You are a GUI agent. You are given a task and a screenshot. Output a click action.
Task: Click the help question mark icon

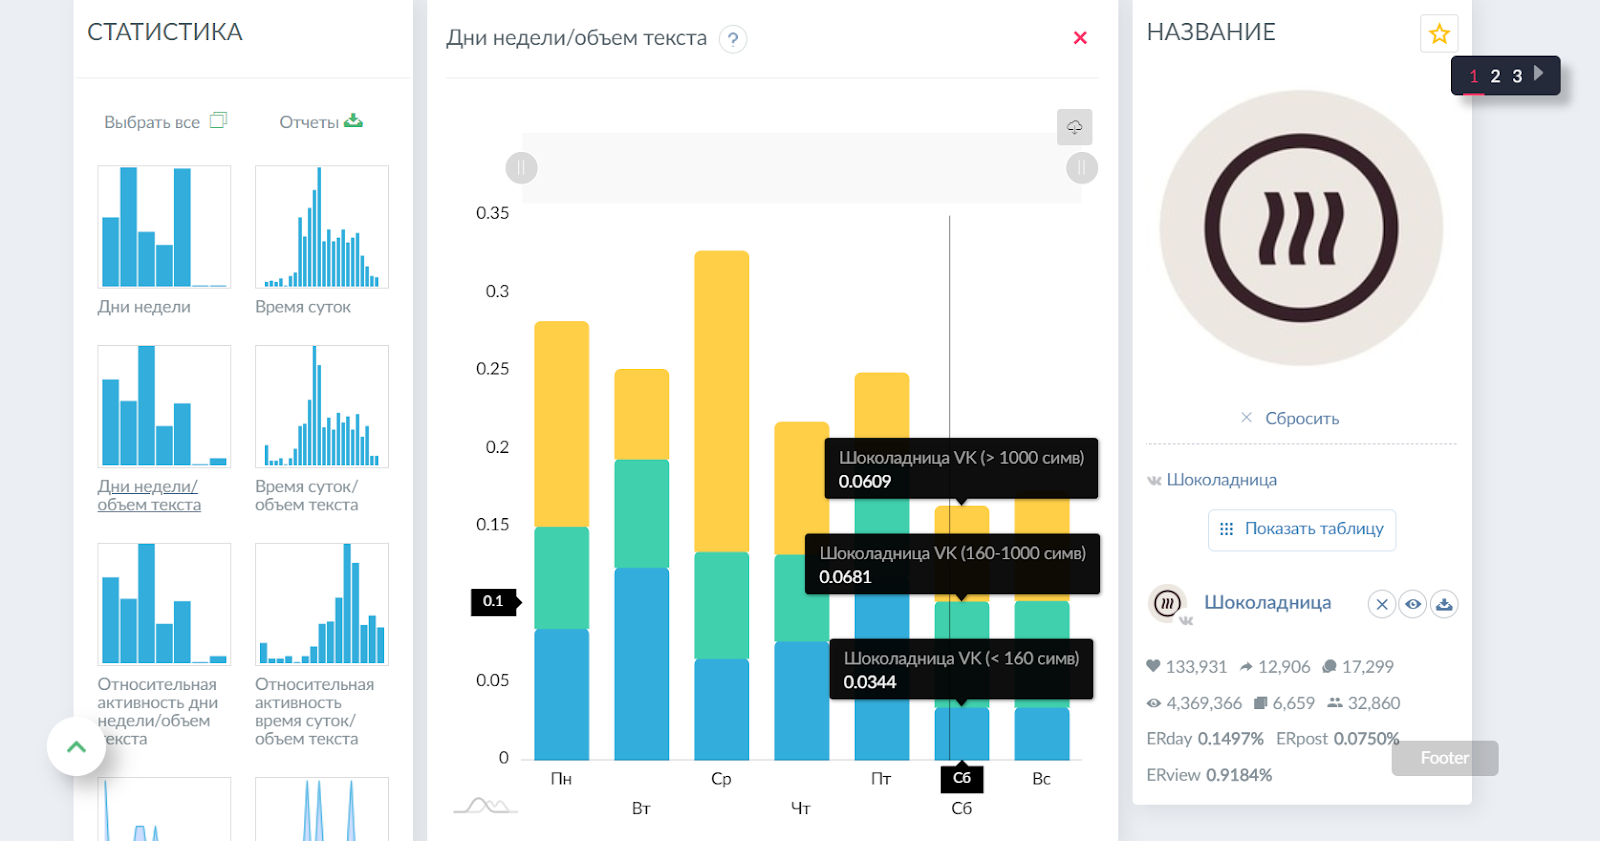click(733, 39)
